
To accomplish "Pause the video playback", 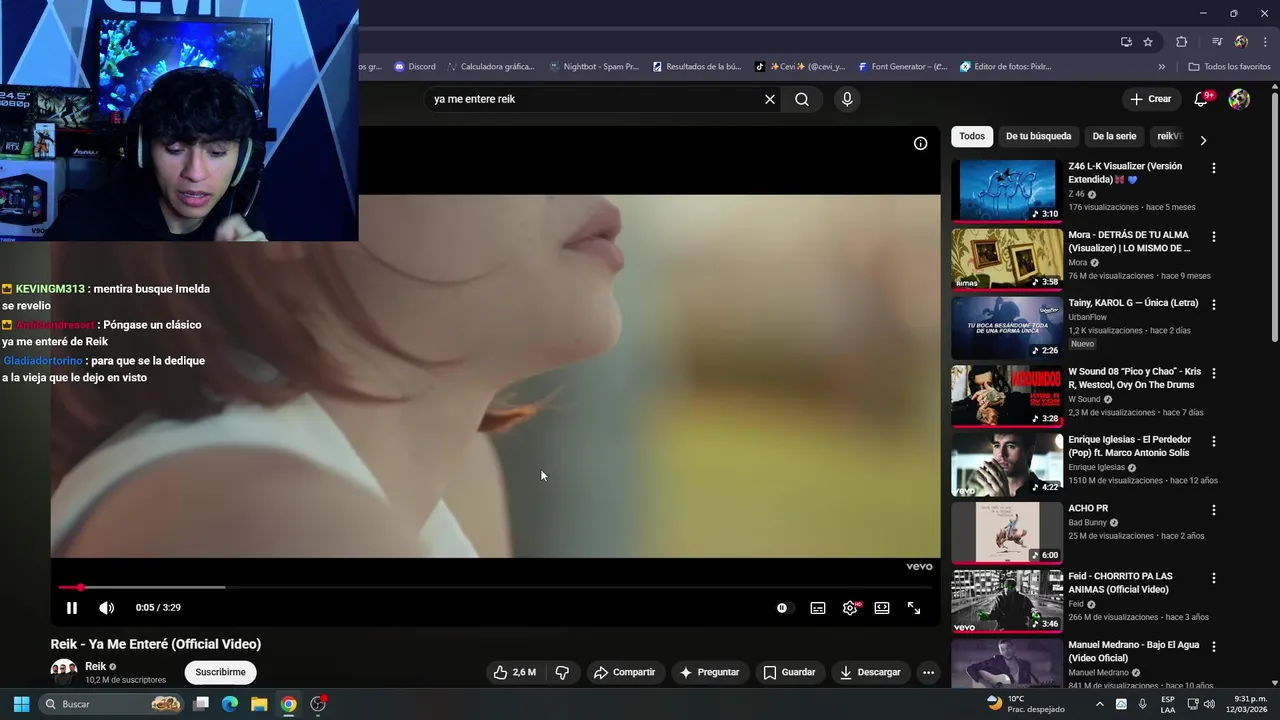I will pos(72,608).
